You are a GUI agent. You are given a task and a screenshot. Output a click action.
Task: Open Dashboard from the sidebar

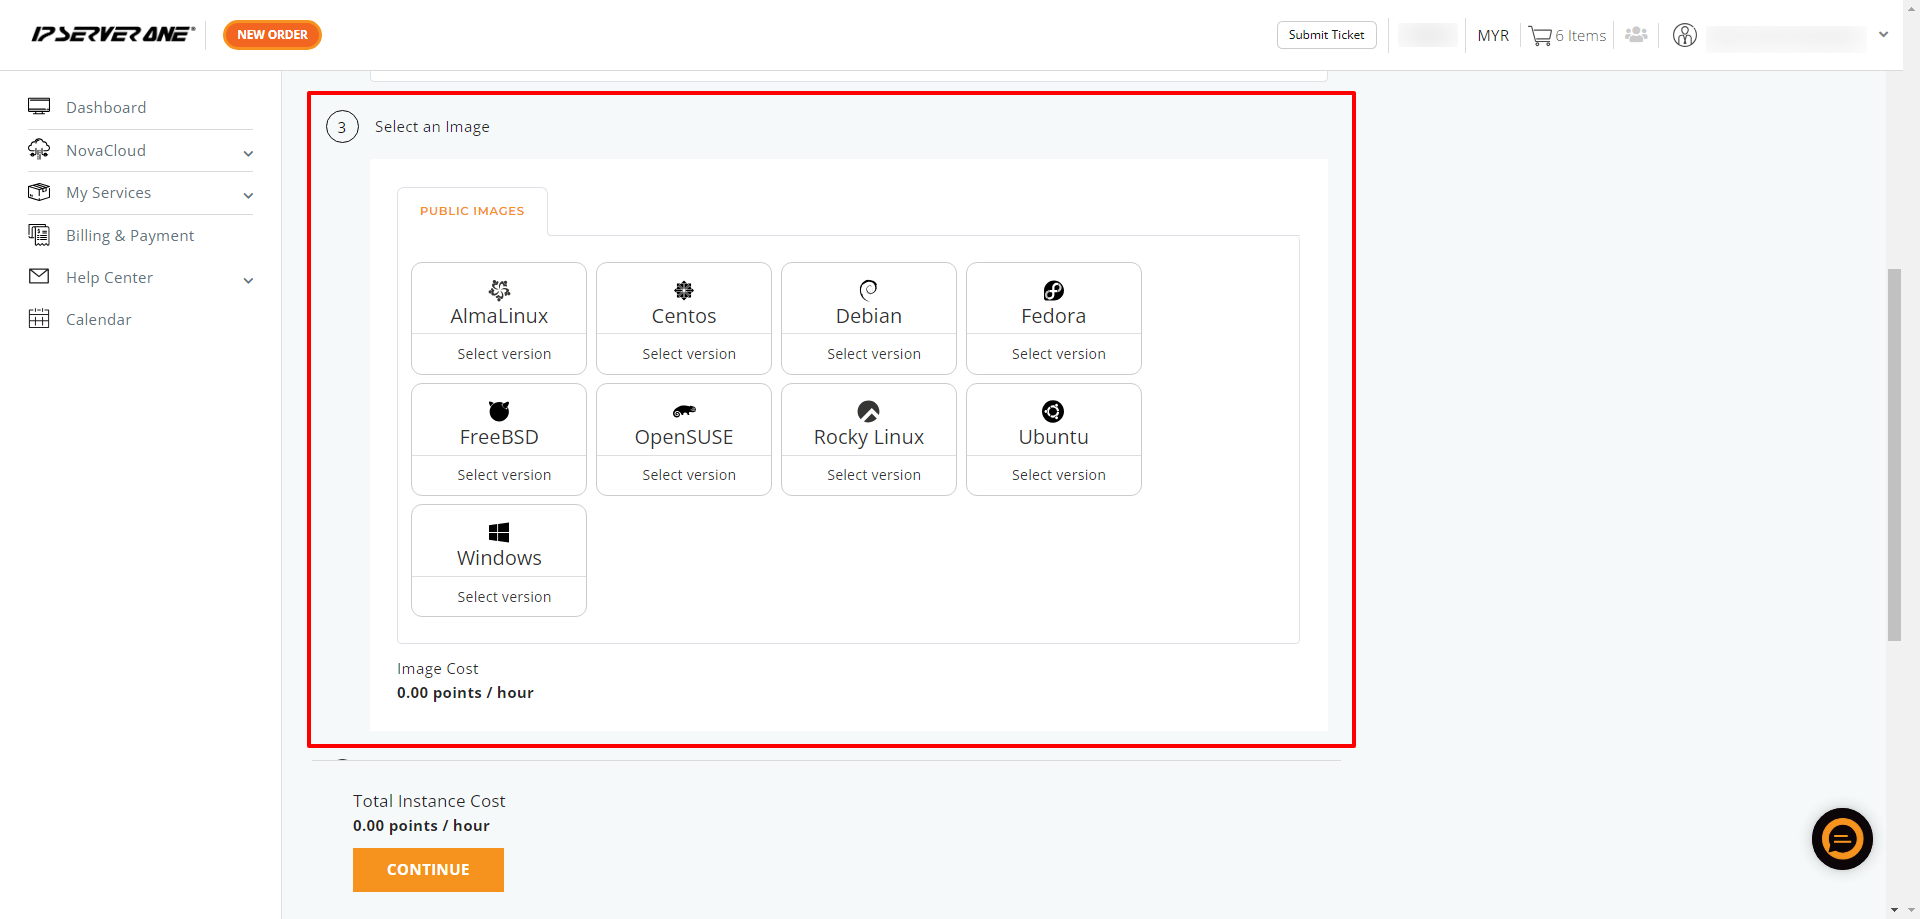click(106, 107)
